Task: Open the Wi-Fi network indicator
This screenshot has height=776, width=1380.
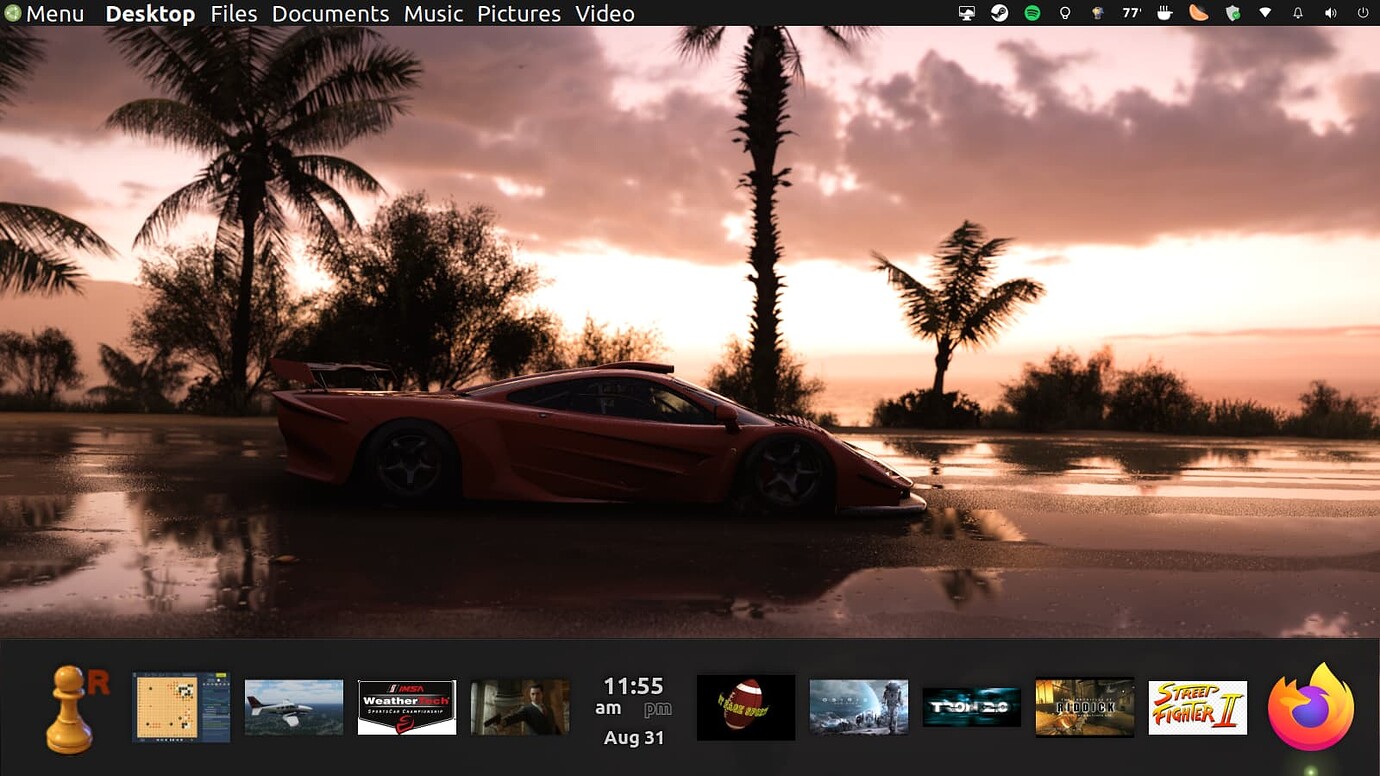Action: (1265, 13)
